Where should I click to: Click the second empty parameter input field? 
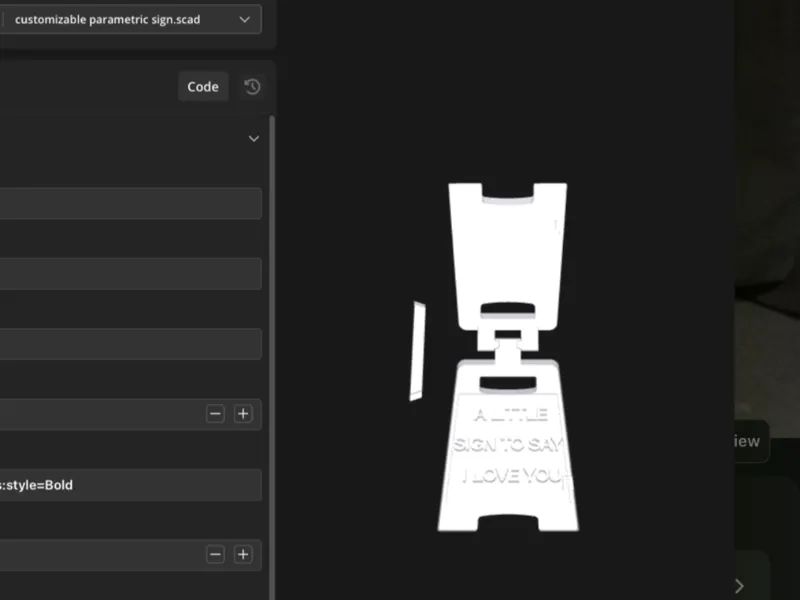click(131, 274)
